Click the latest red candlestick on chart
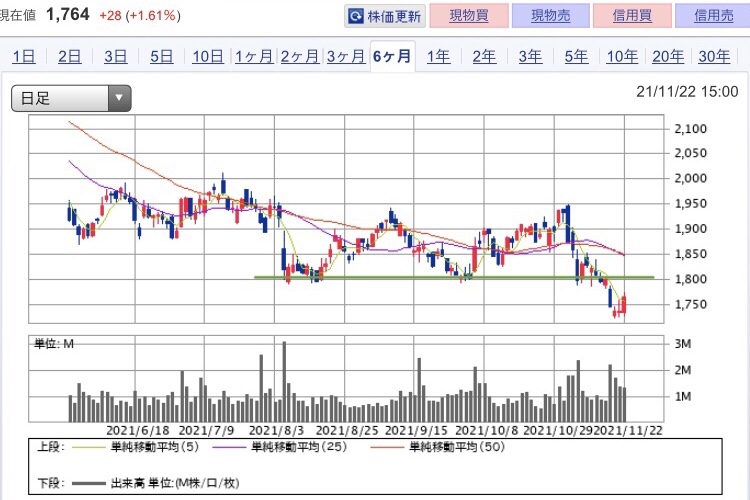The image size is (750, 500). pos(624,305)
